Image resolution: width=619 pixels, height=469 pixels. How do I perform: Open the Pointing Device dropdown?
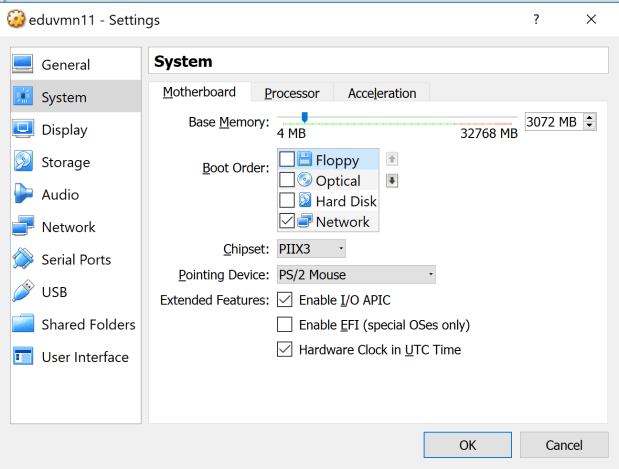355,274
